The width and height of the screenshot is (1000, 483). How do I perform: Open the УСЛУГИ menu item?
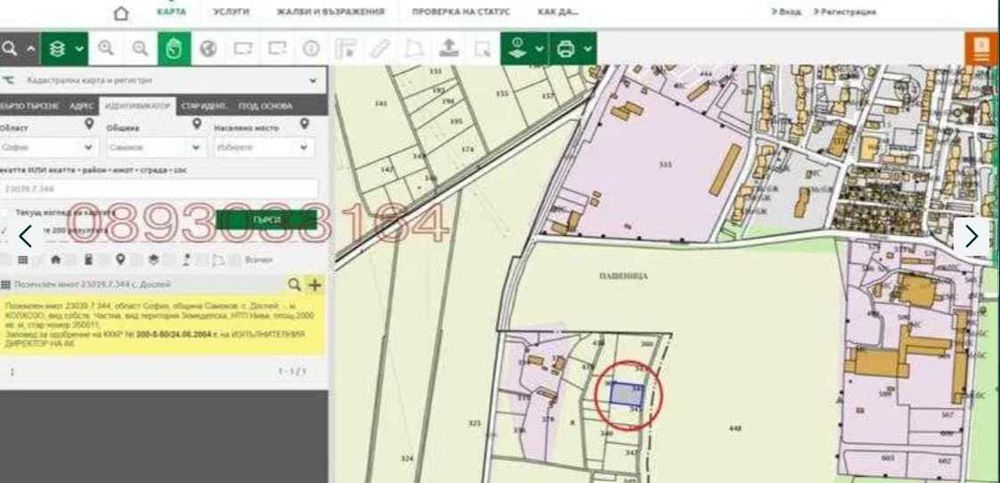tap(231, 11)
